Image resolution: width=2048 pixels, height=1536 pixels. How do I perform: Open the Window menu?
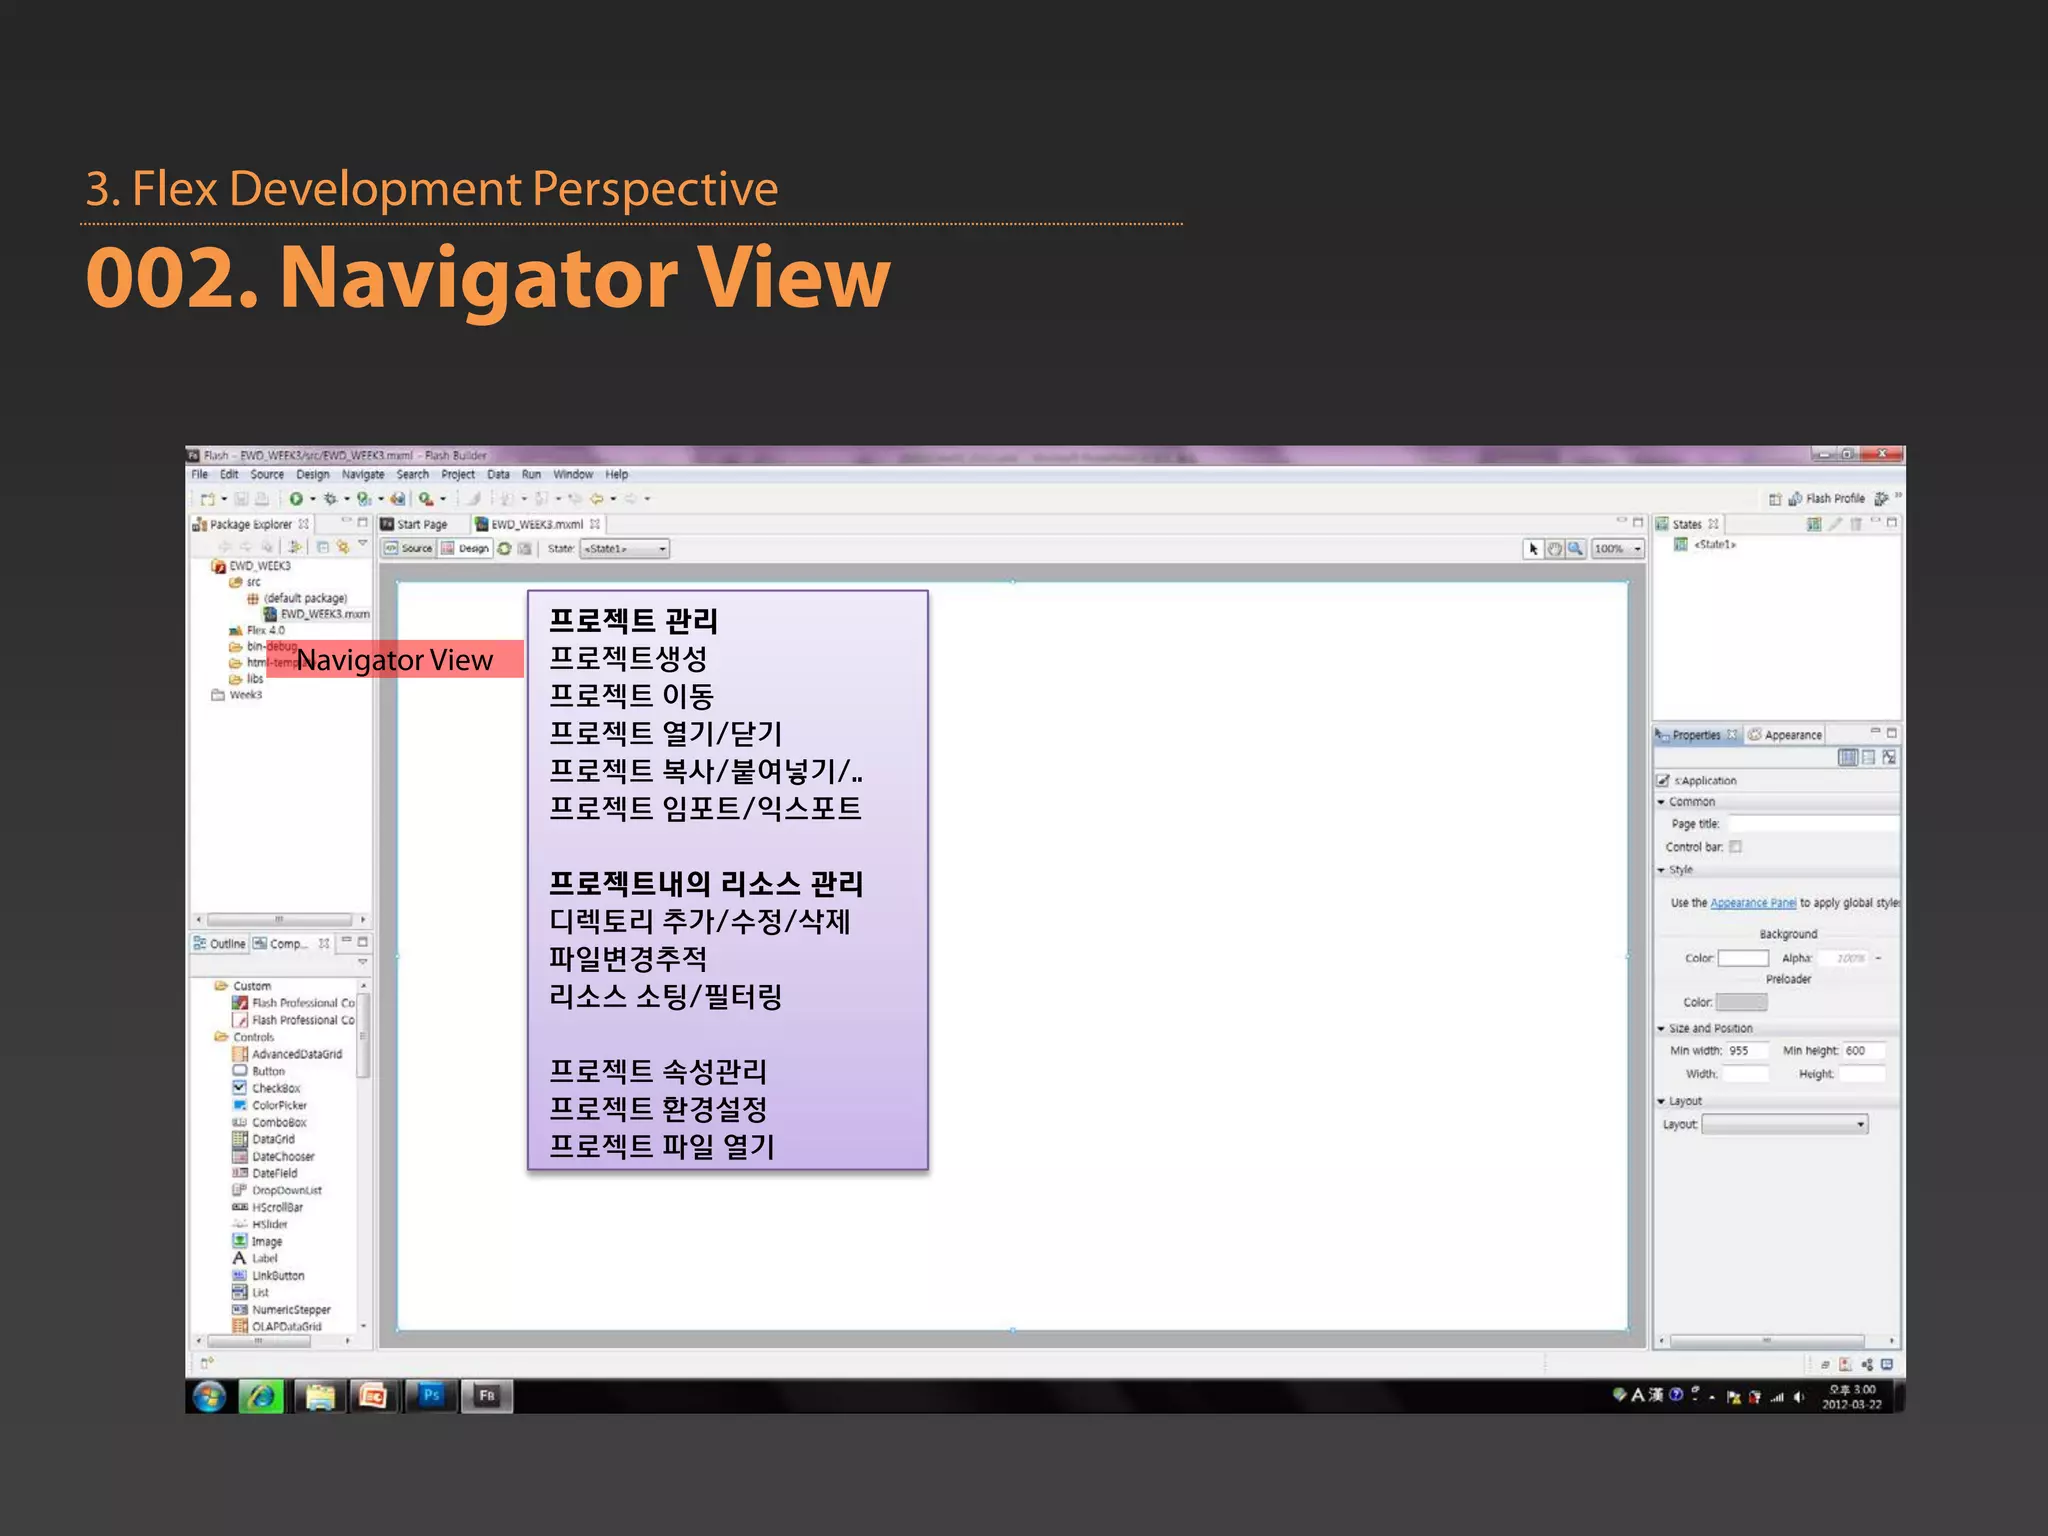coord(573,475)
